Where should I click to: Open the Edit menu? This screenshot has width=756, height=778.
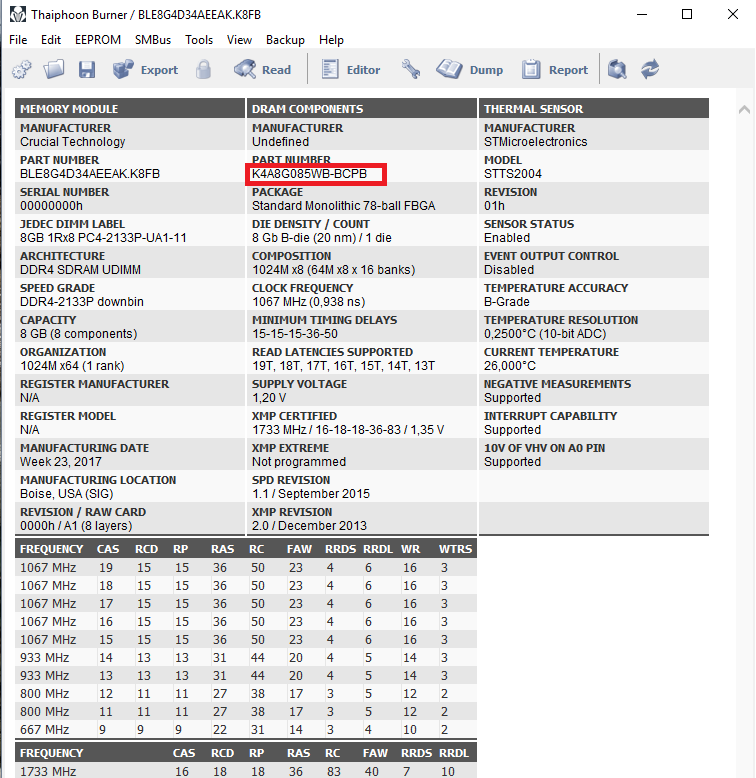coord(51,40)
